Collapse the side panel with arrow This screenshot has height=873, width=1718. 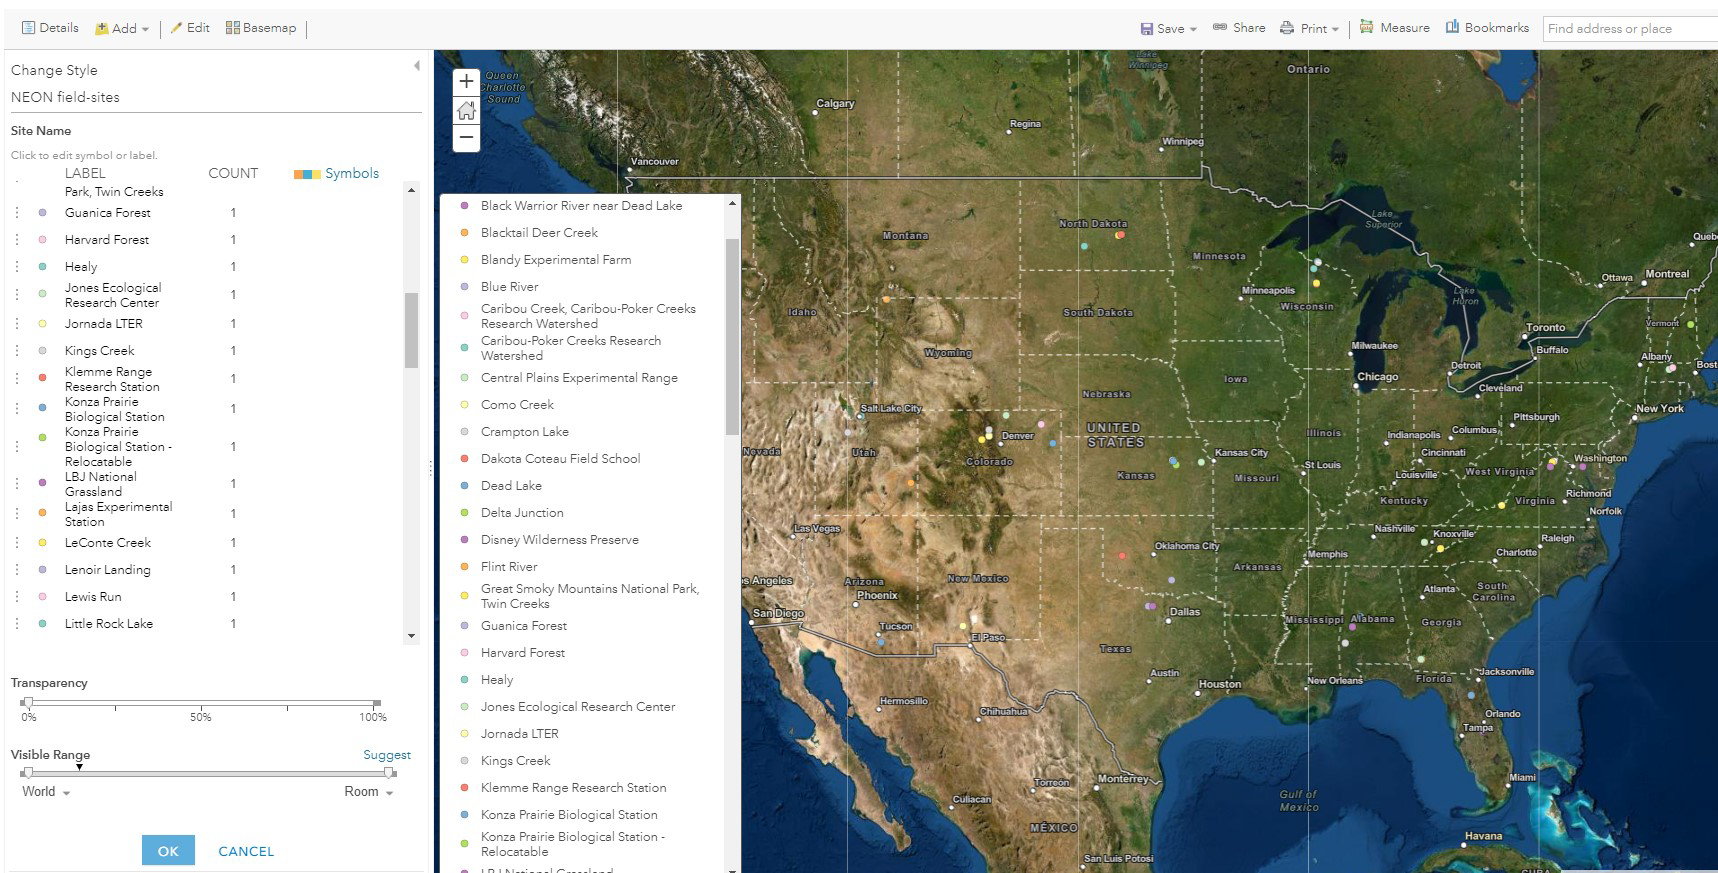pos(417,66)
